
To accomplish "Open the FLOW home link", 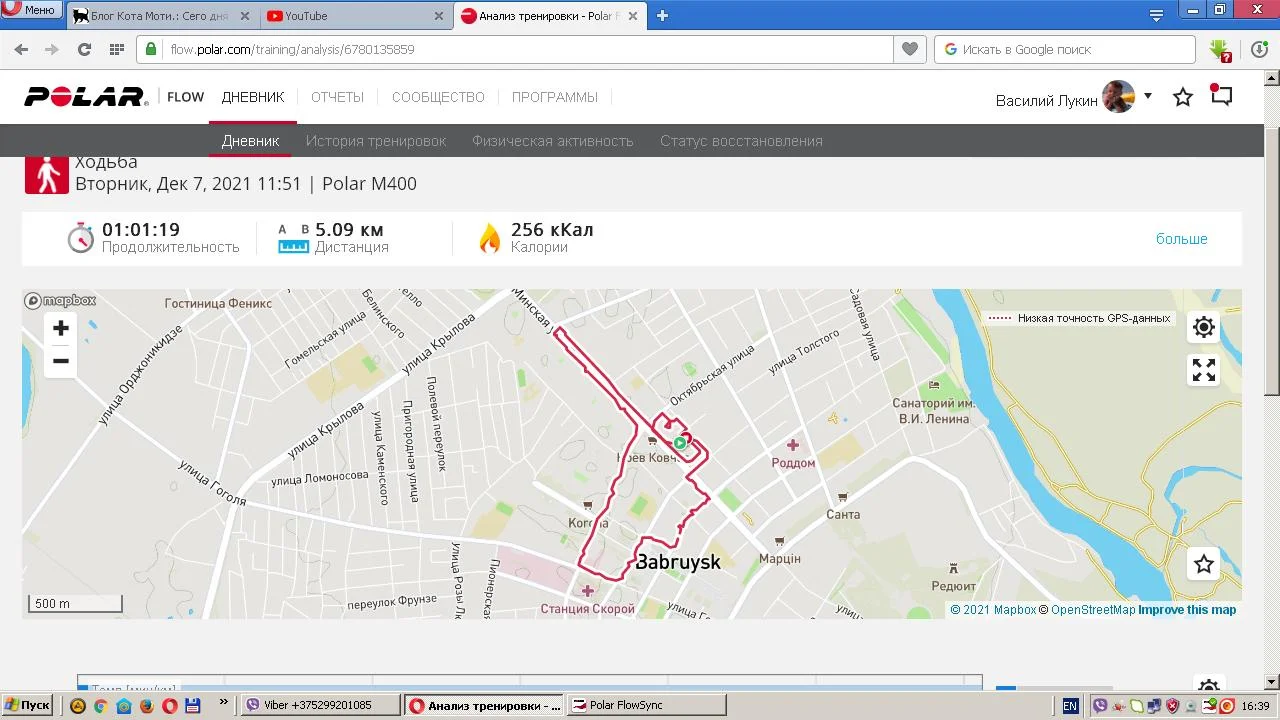I will 185,97.
